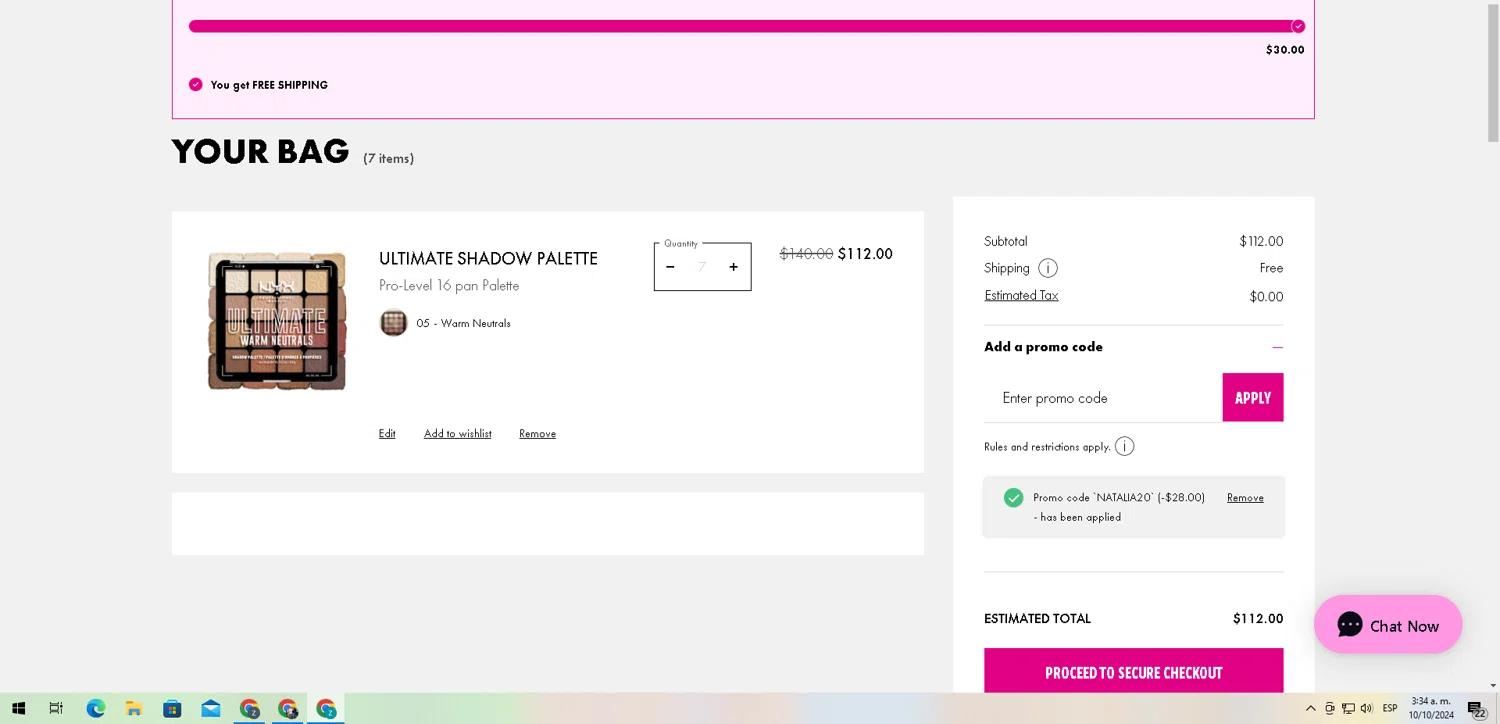
Task: Click in the Enter promo code field
Action: [1102, 398]
